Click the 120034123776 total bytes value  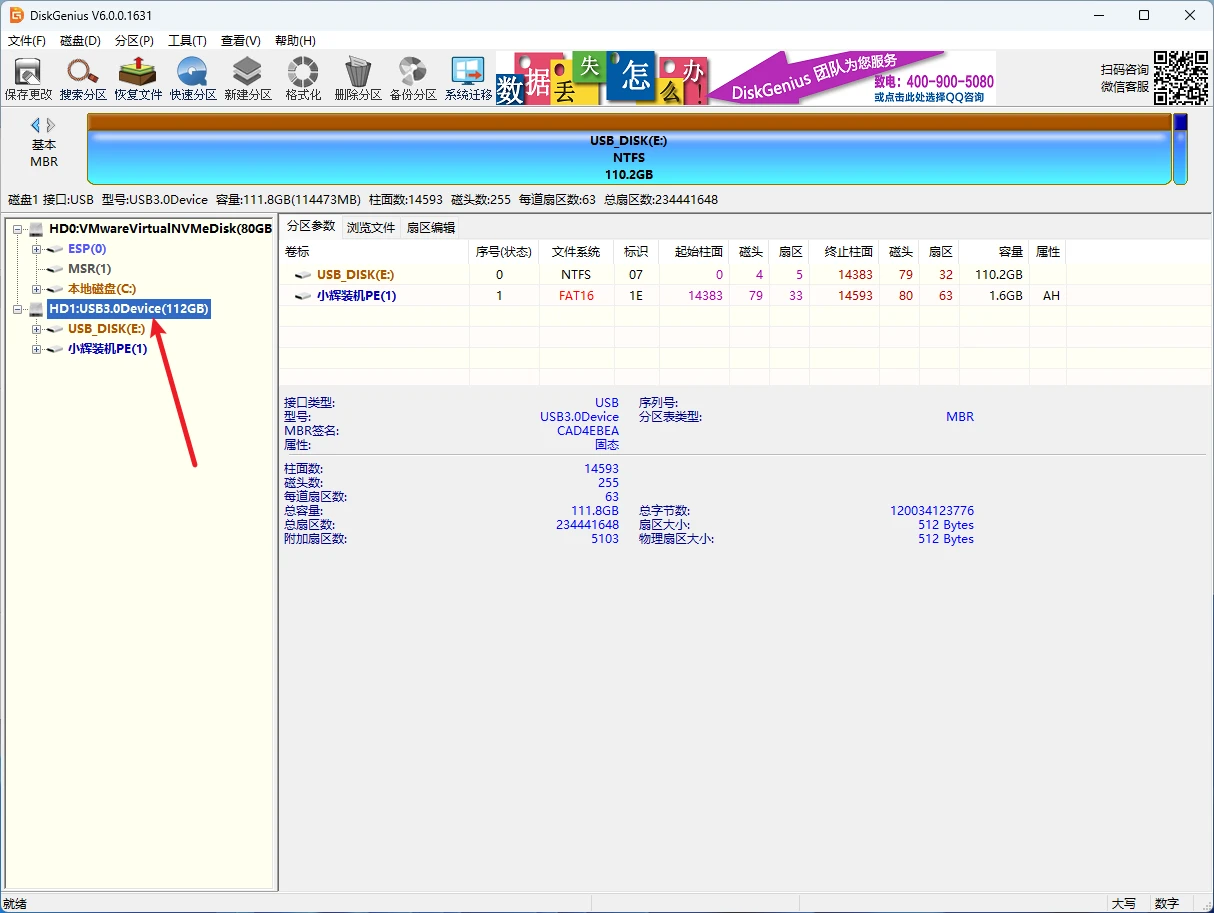coord(932,511)
